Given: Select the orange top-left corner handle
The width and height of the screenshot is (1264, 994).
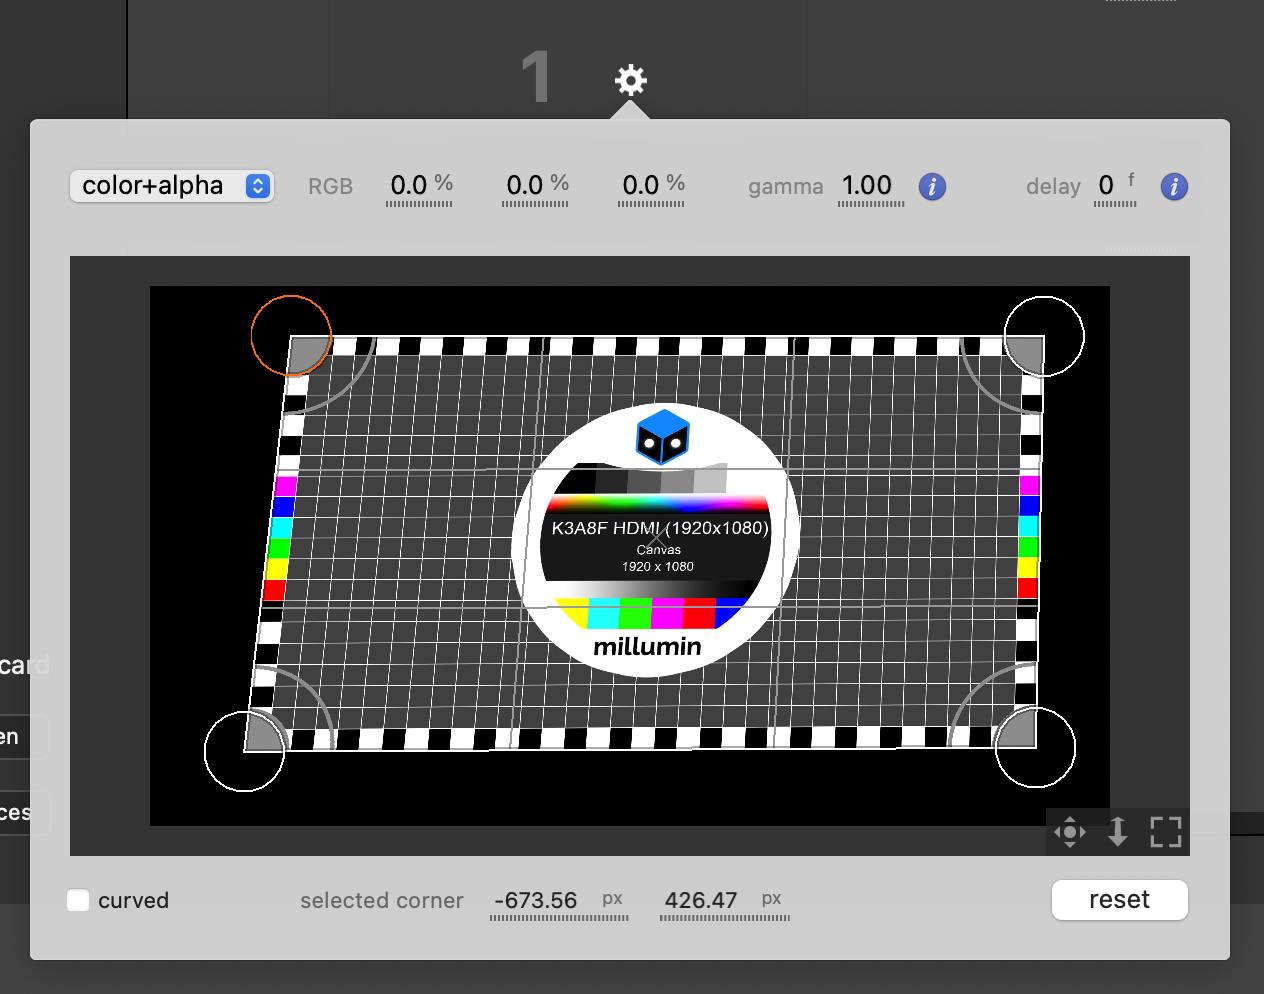Looking at the screenshot, I should [x=291, y=335].
